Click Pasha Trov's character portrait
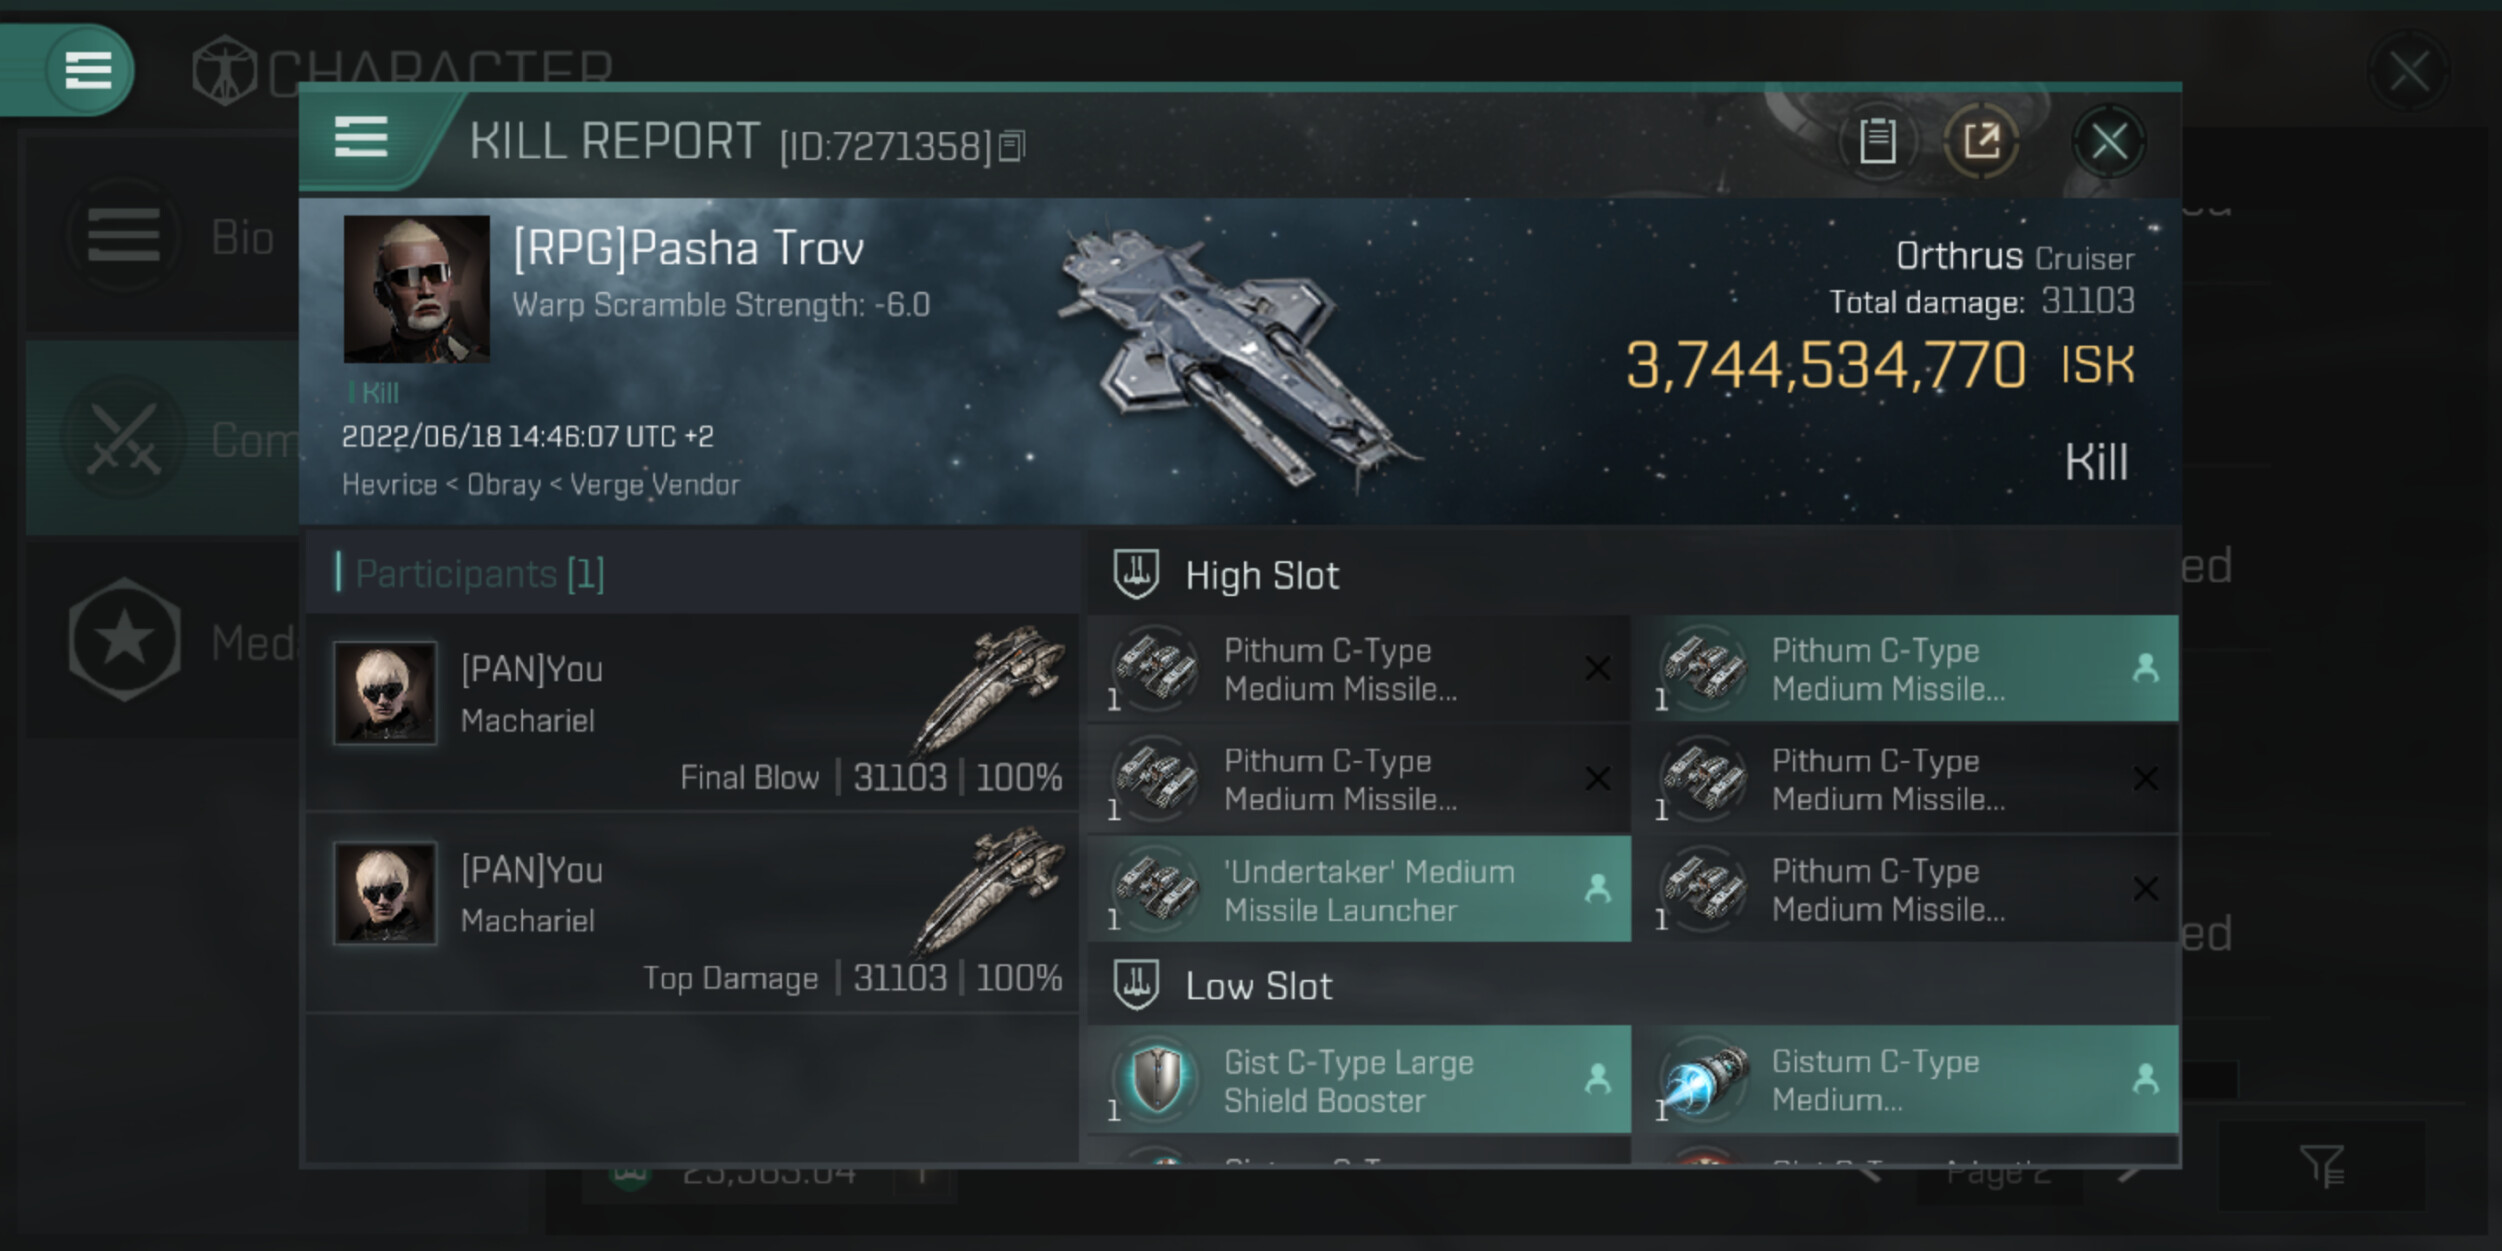The height and width of the screenshot is (1251, 2502). (416, 289)
